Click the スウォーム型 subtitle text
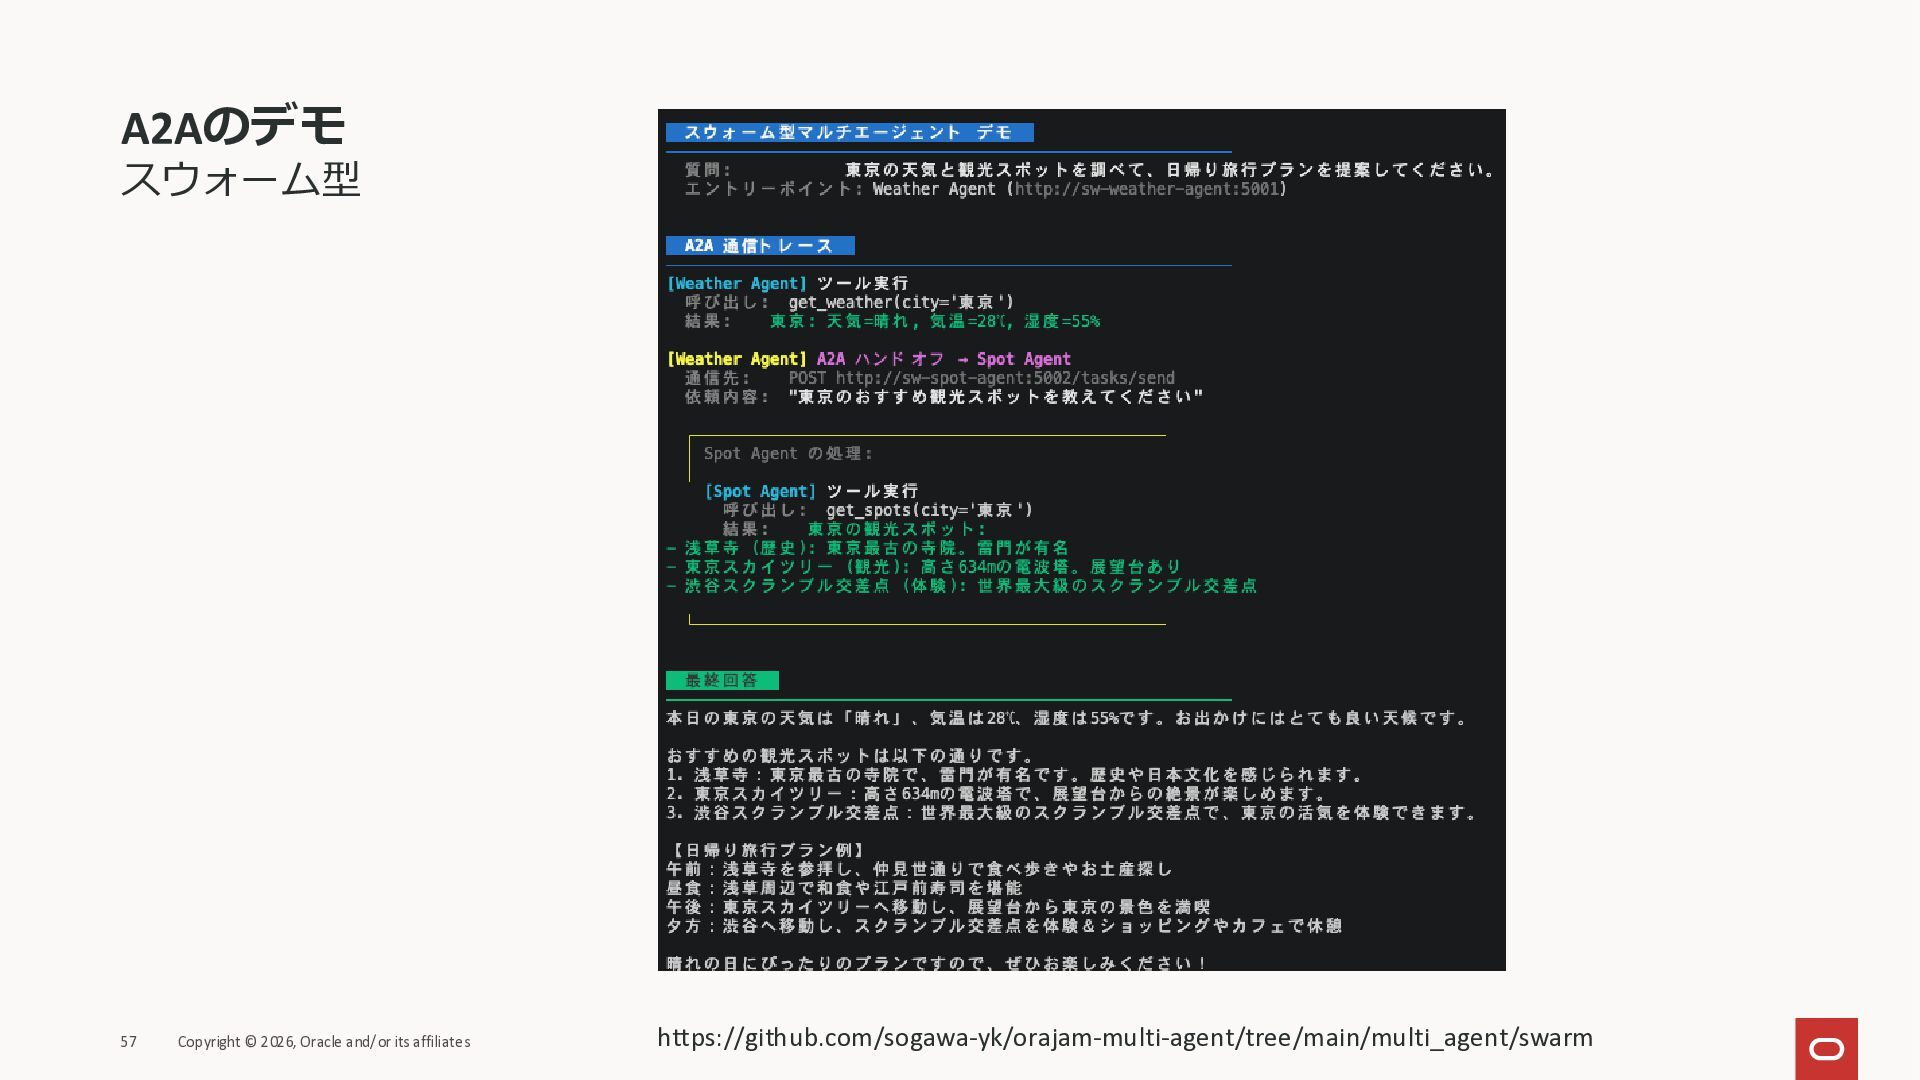The image size is (1920, 1080). (240, 180)
